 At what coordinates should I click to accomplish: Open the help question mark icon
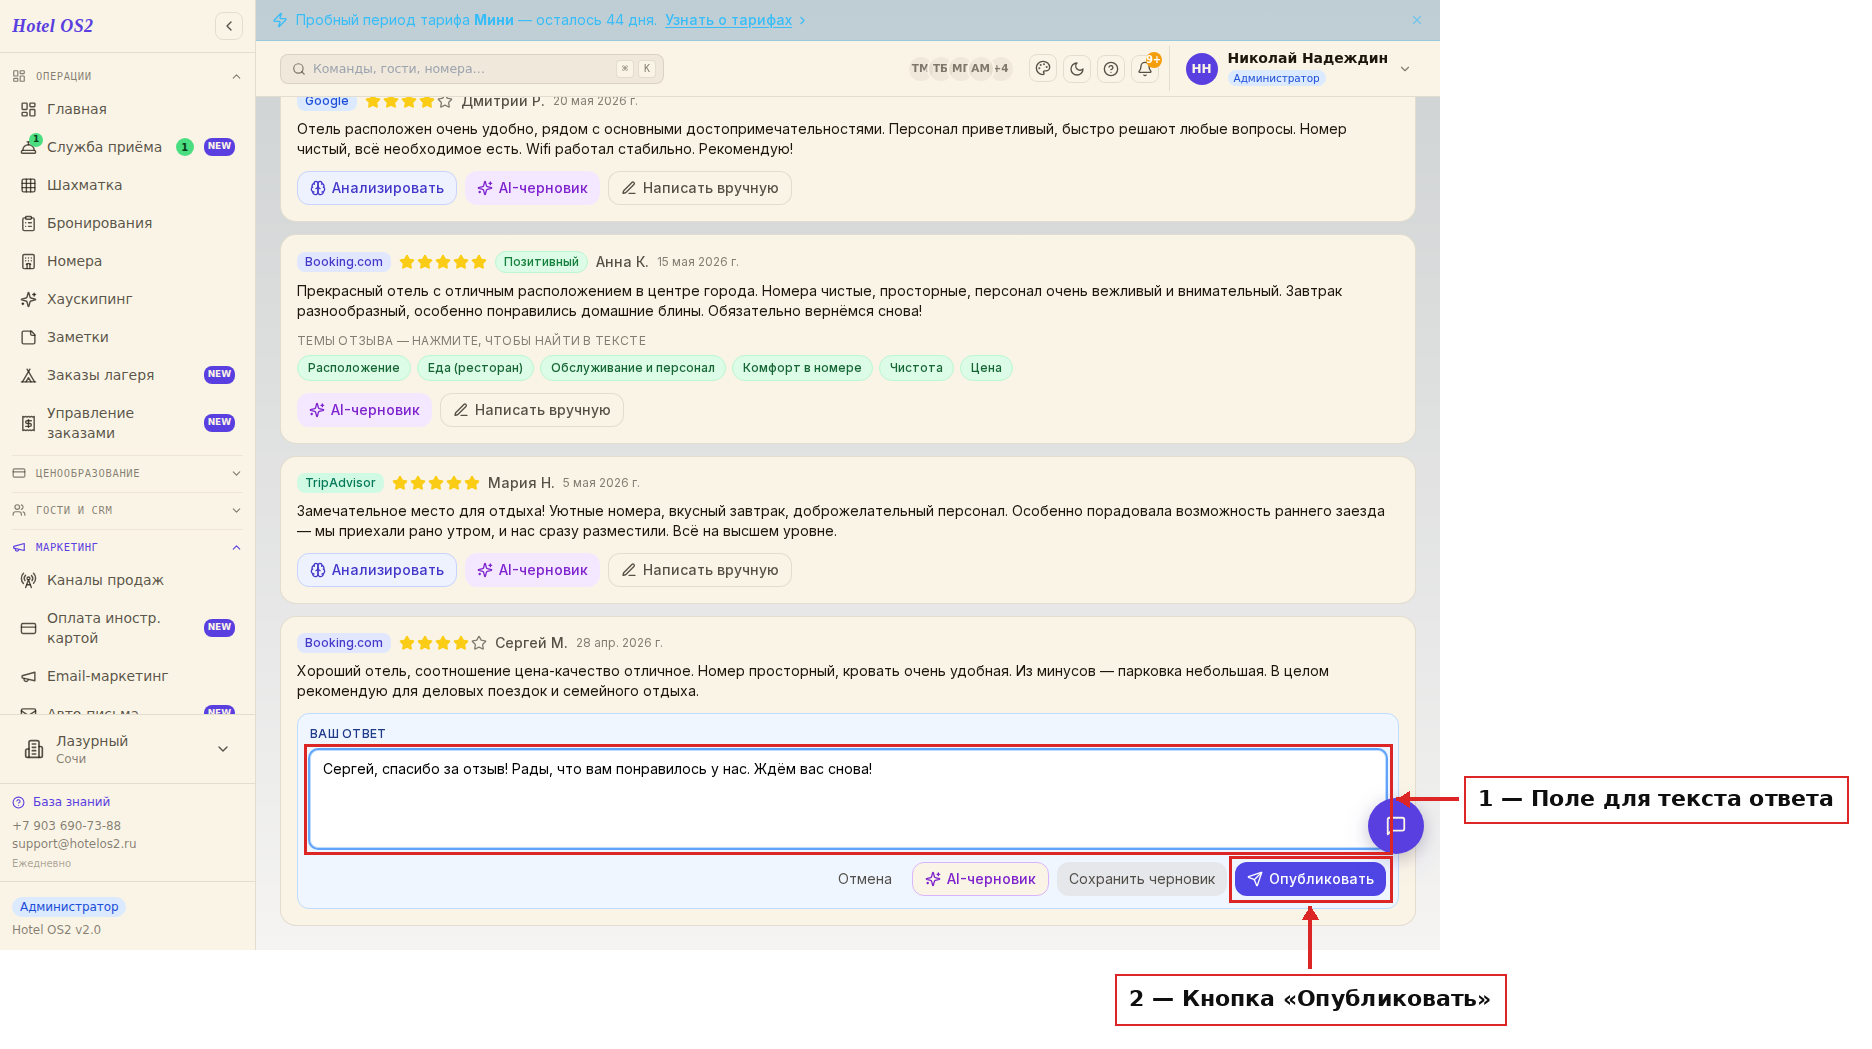point(1111,69)
